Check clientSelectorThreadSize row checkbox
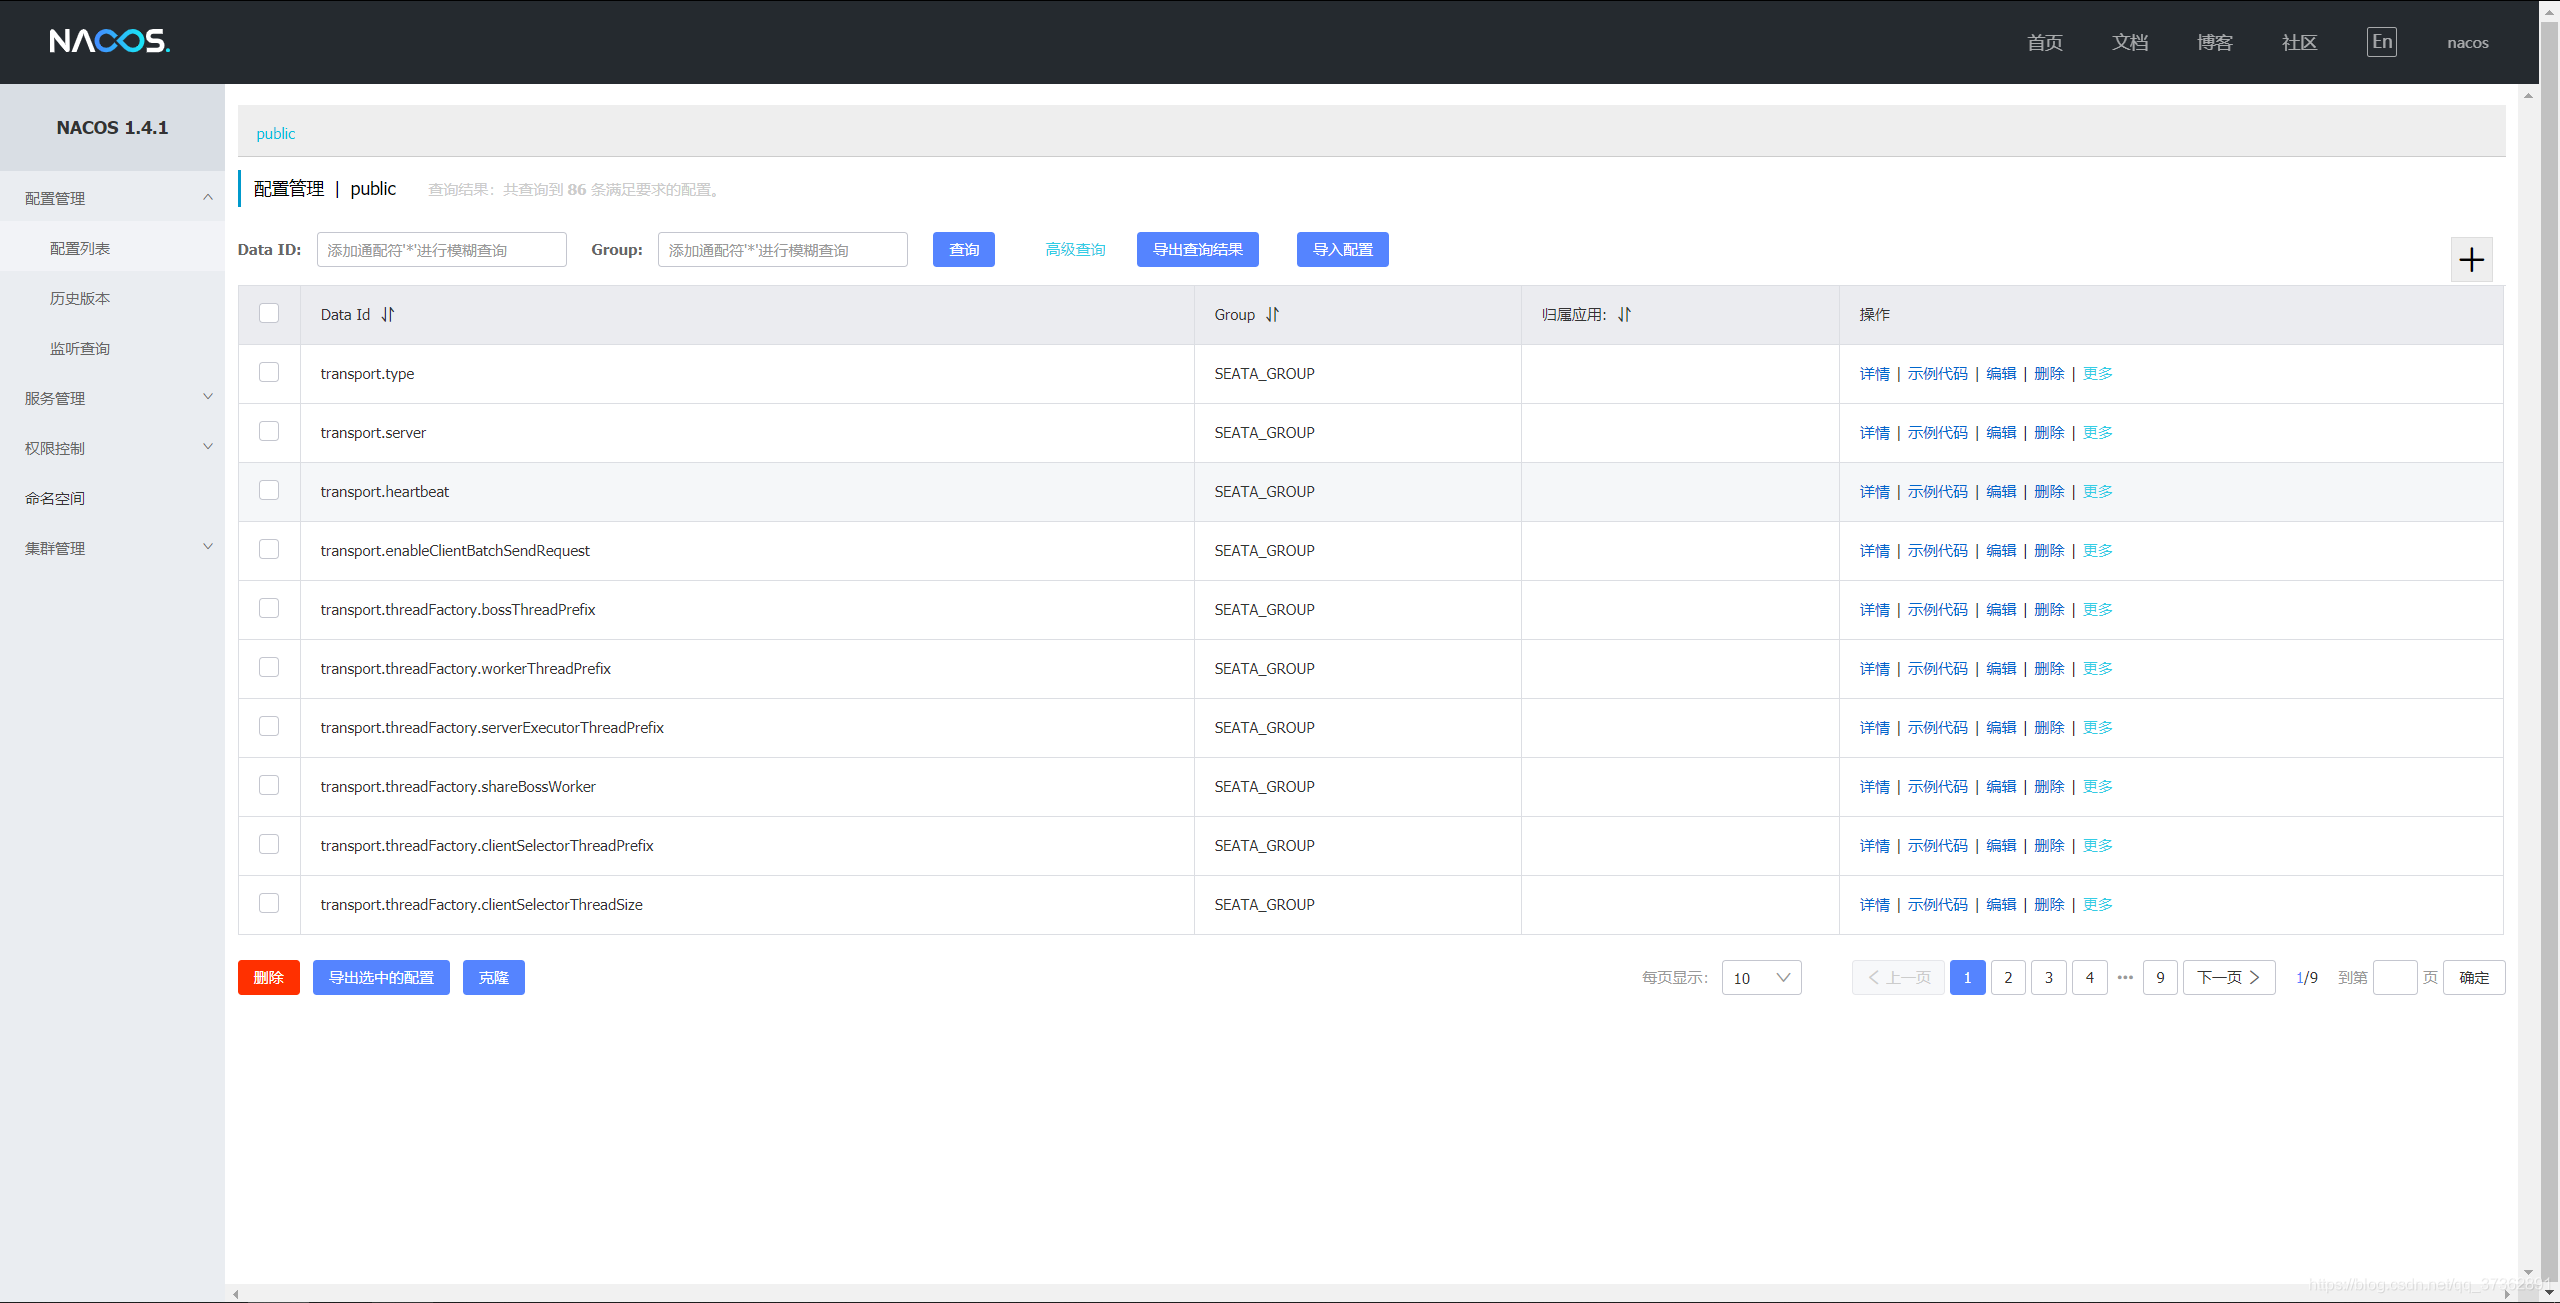Screen dimensions: 2560x1303 click(x=269, y=903)
